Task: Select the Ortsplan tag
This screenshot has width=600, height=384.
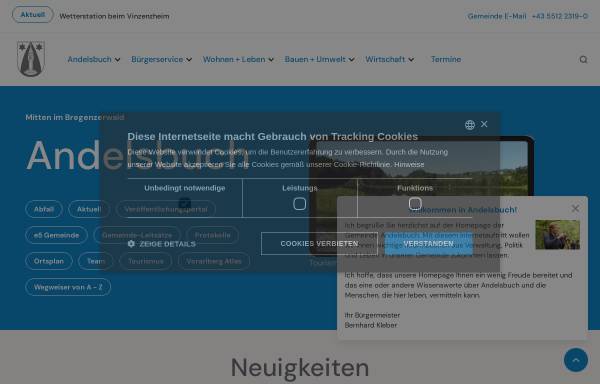Action: [49, 261]
